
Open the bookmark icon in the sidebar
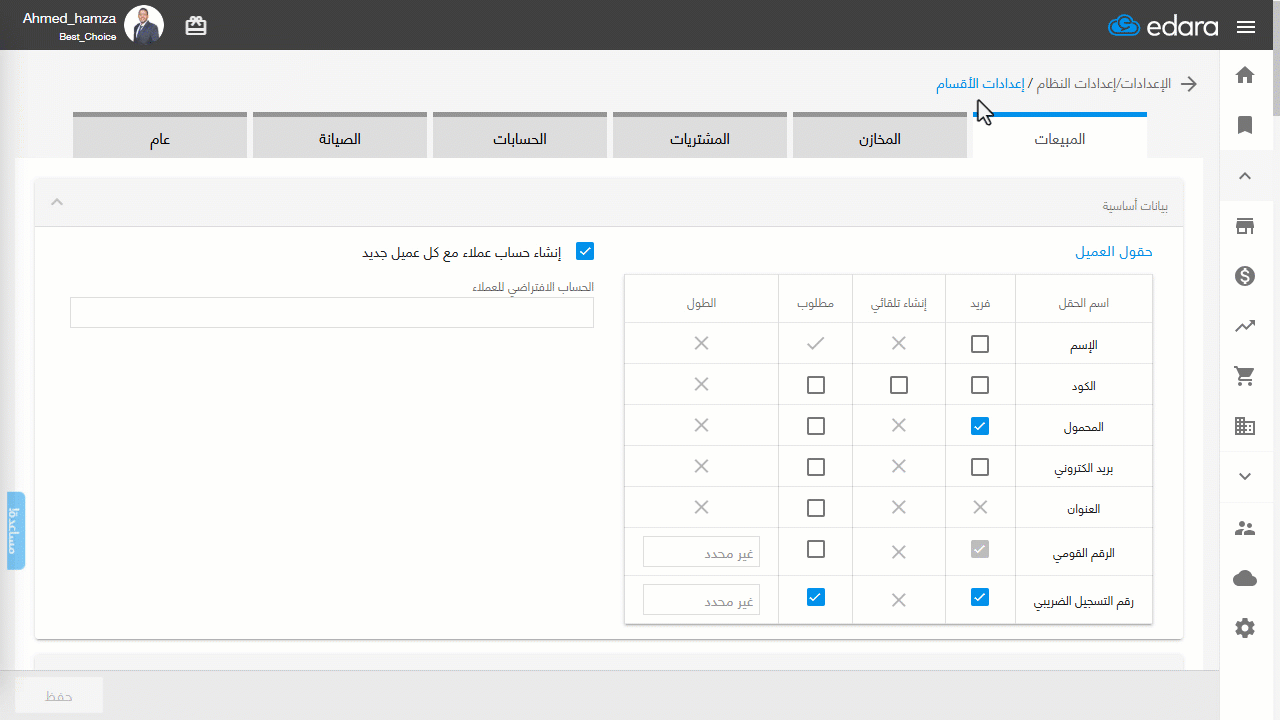click(1245, 125)
